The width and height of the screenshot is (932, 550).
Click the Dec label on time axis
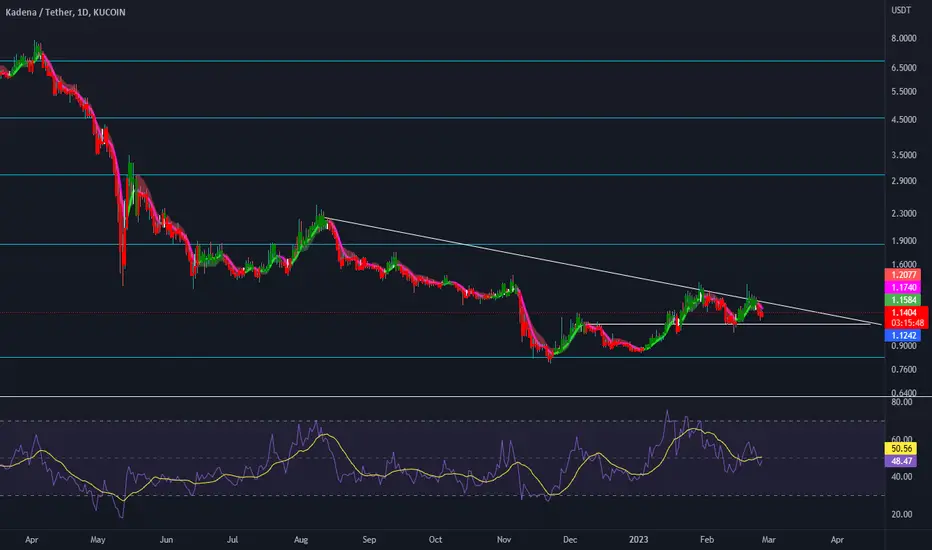[x=569, y=540]
